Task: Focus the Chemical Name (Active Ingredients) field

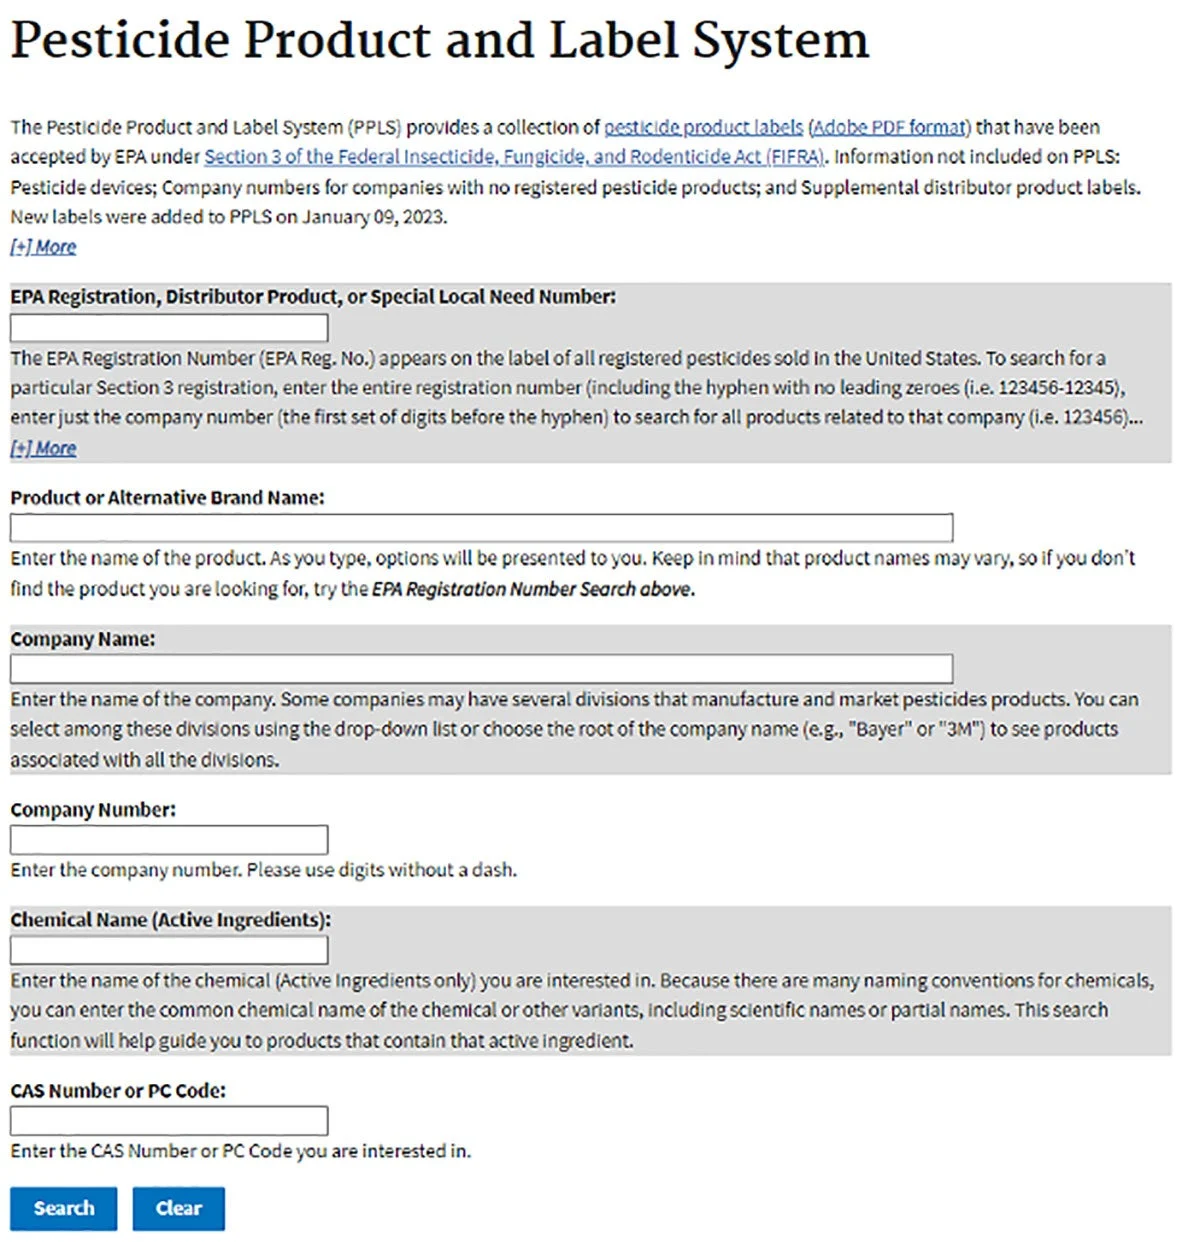Action: (x=169, y=950)
